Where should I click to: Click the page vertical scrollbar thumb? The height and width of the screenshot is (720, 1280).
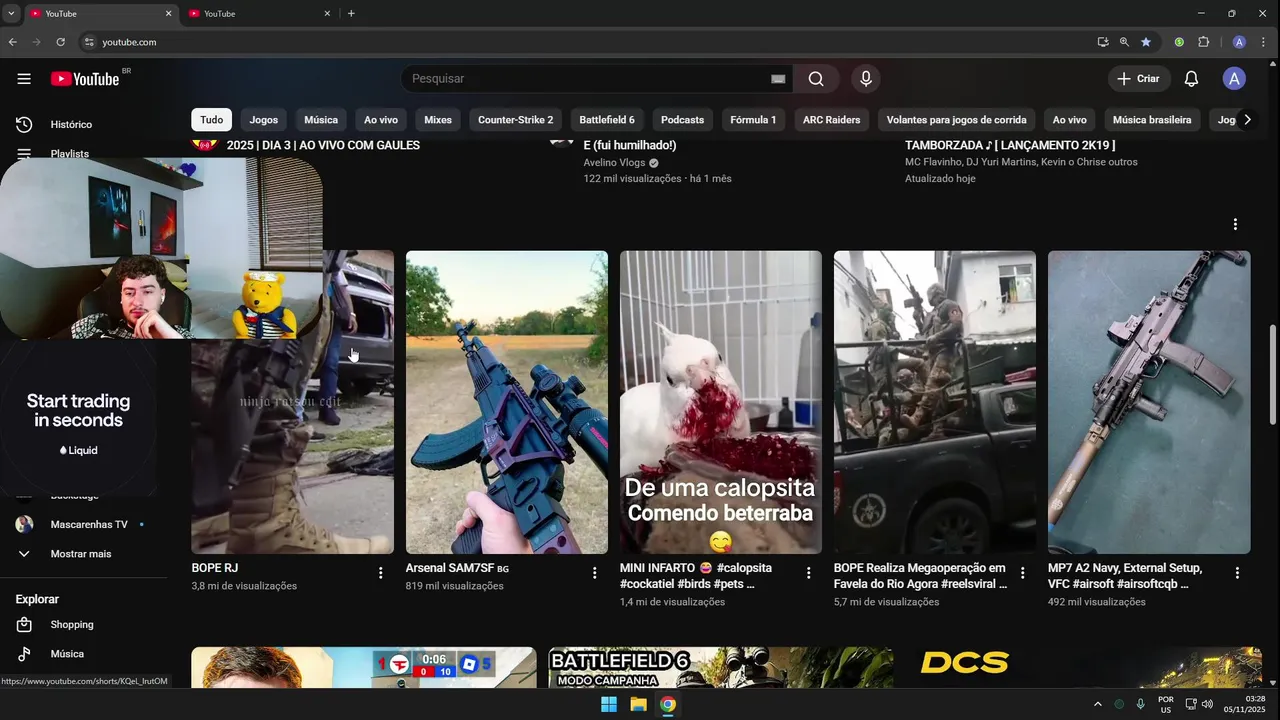(1273, 373)
